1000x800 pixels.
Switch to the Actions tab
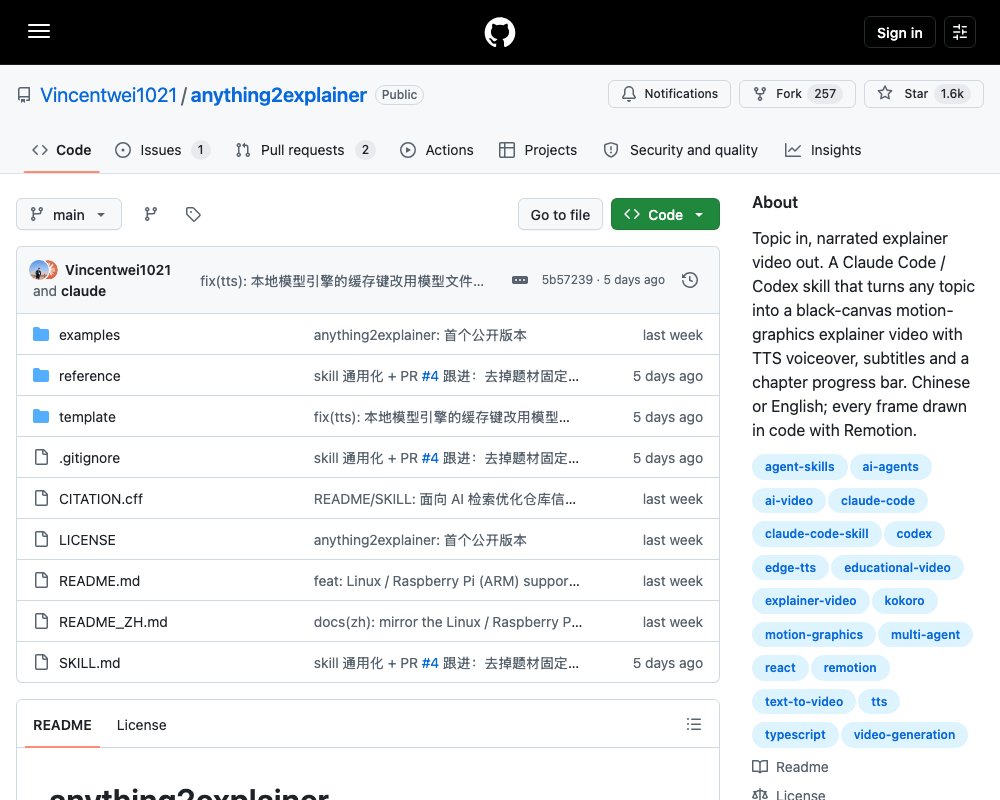(437, 150)
